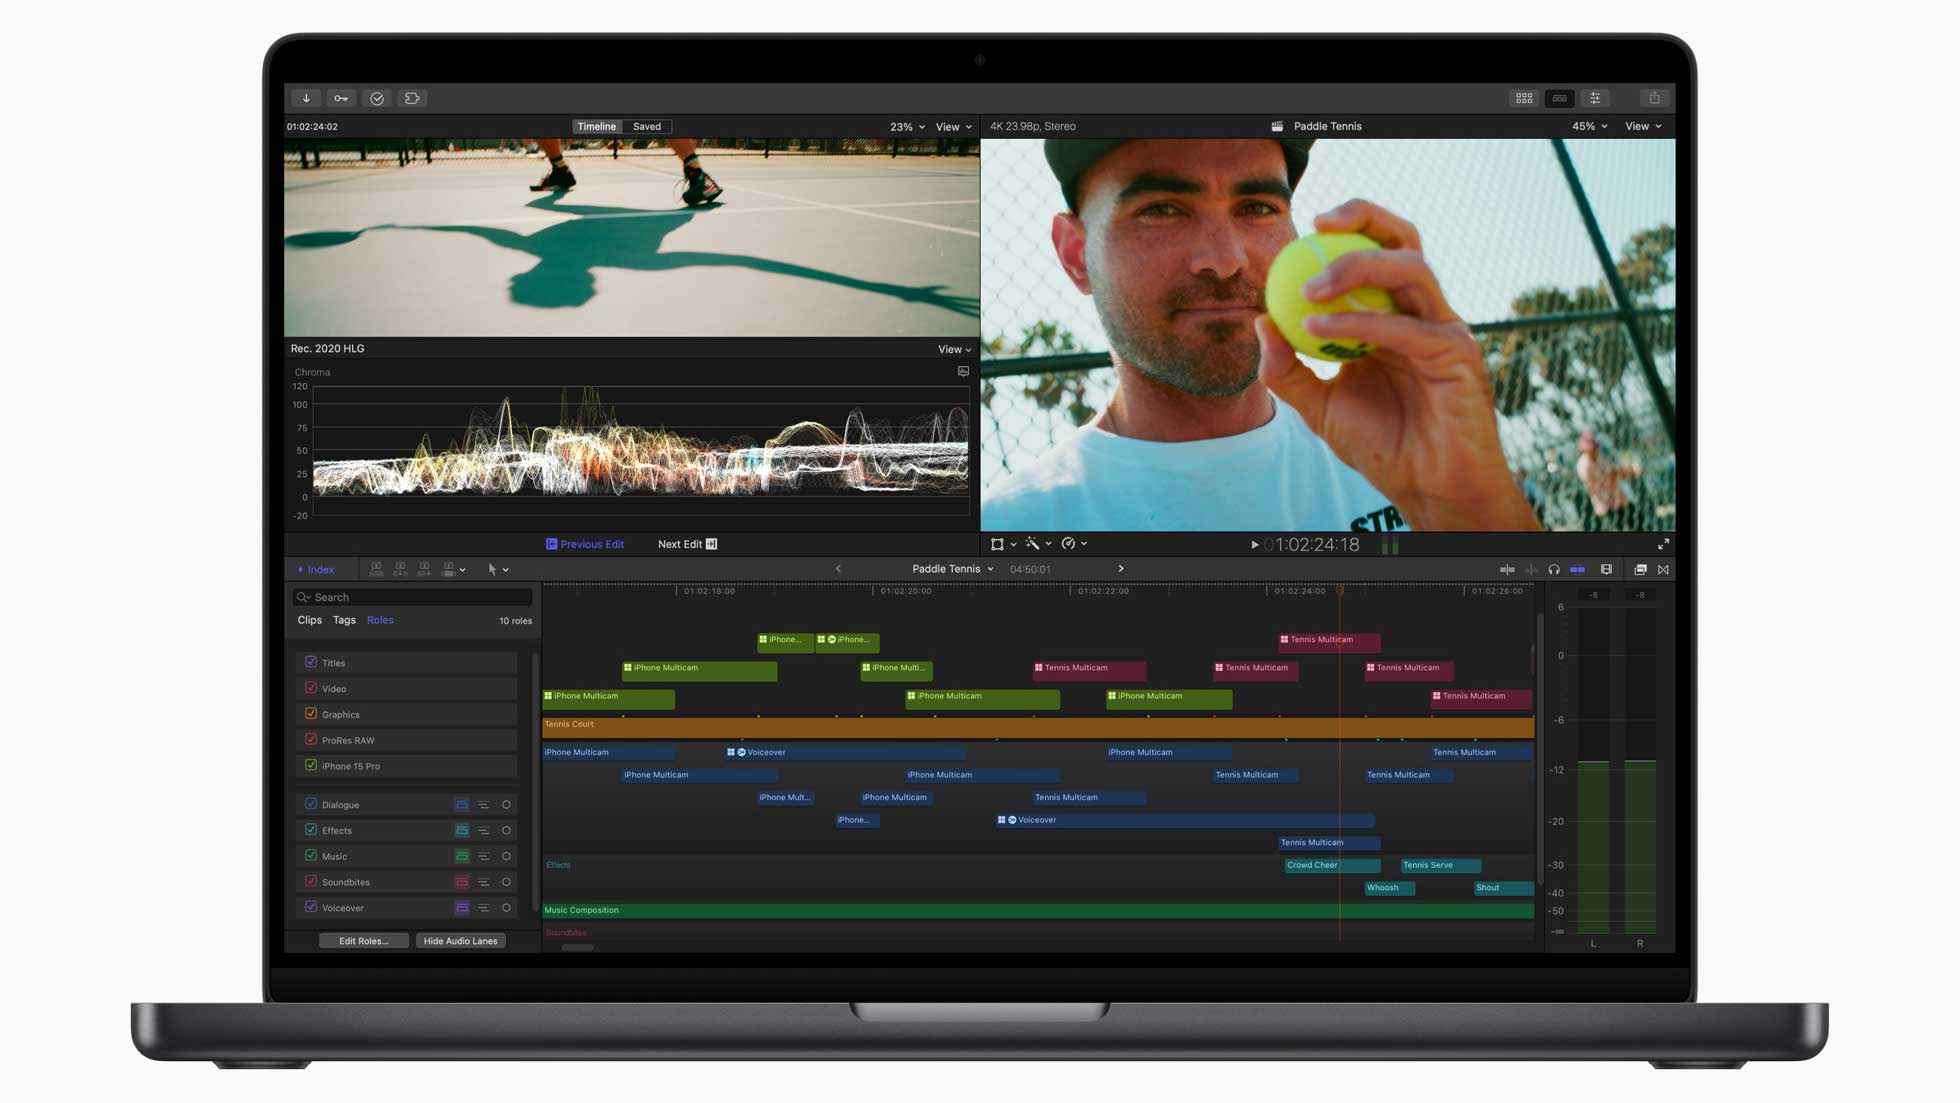The width and height of the screenshot is (1960, 1103).
Task: Click the Edit Roles button
Action: [x=363, y=941]
